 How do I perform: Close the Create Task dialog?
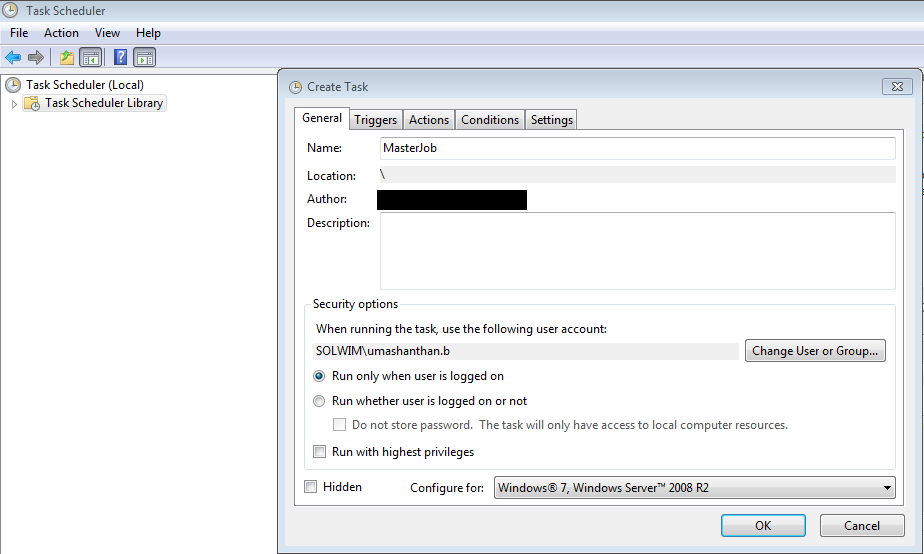coord(897,87)
